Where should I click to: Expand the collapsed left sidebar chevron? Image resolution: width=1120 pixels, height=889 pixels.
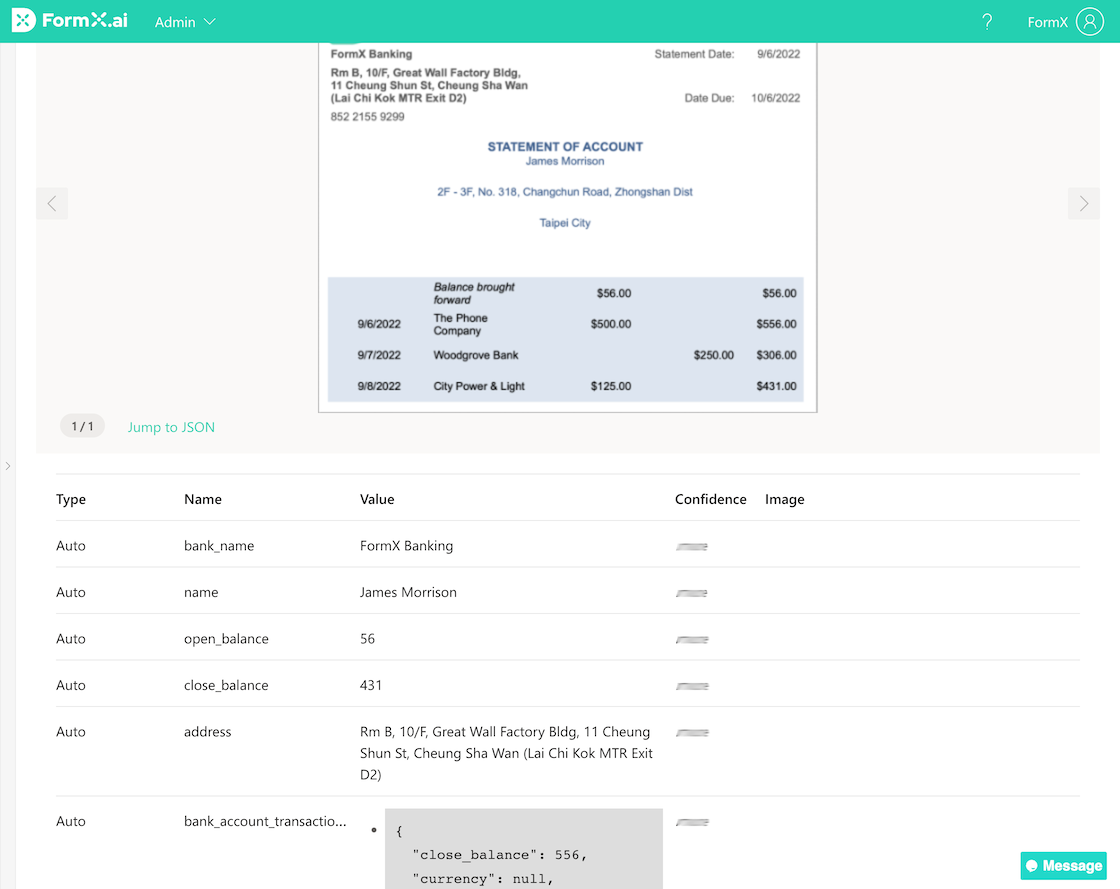8,466
